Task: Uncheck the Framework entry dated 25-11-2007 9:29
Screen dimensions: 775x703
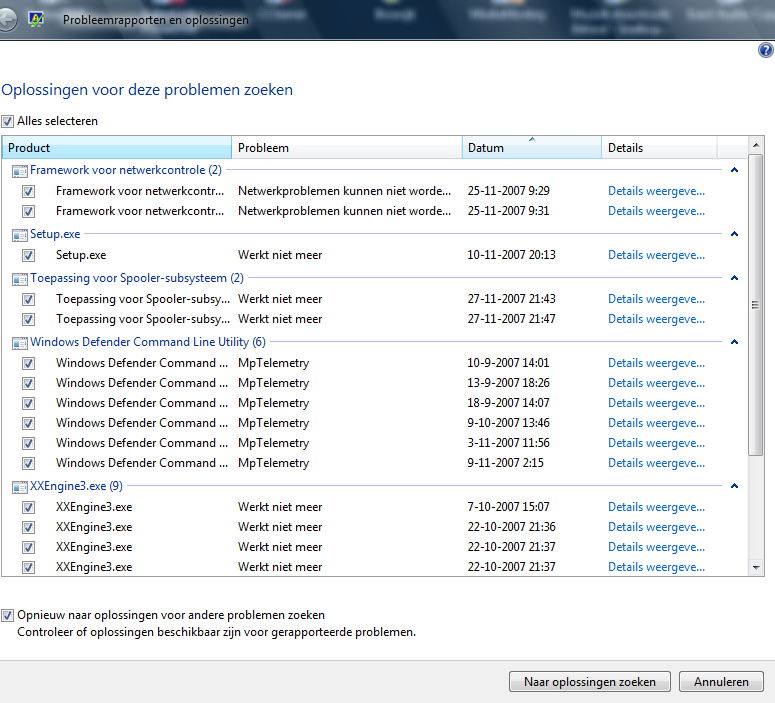Action: pos(29,191)
